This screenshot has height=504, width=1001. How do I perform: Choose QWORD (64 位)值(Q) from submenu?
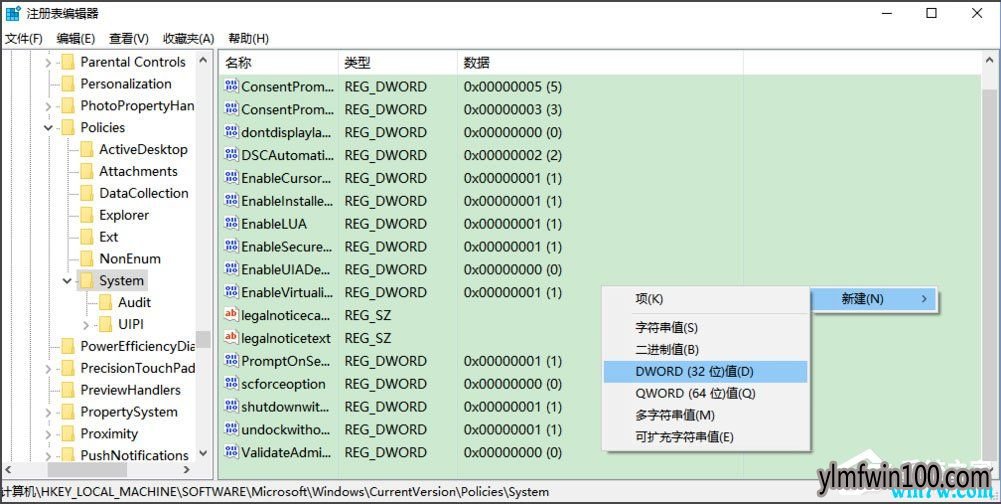705,393
